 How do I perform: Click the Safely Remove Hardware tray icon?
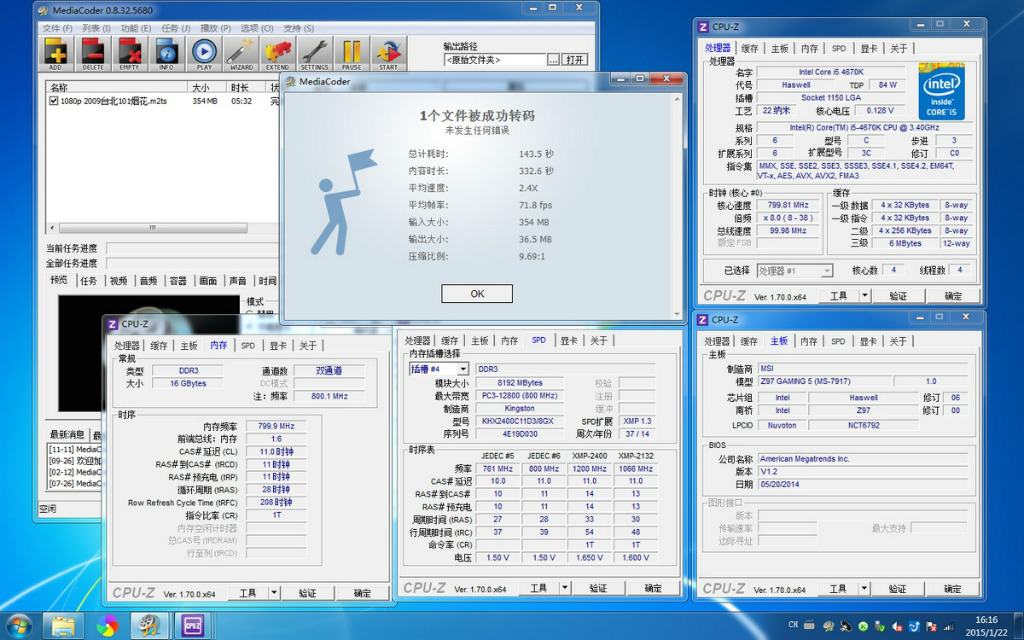coord(880,626)
